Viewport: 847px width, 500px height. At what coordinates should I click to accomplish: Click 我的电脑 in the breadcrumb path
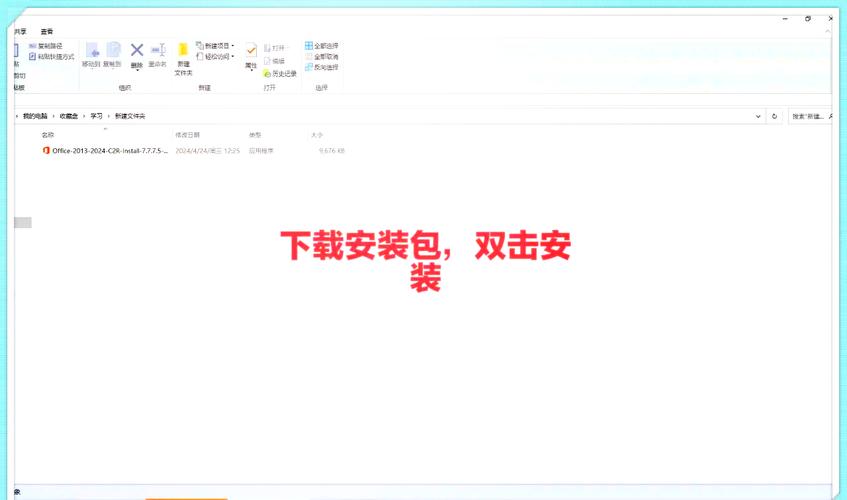(x=35, y=116)
